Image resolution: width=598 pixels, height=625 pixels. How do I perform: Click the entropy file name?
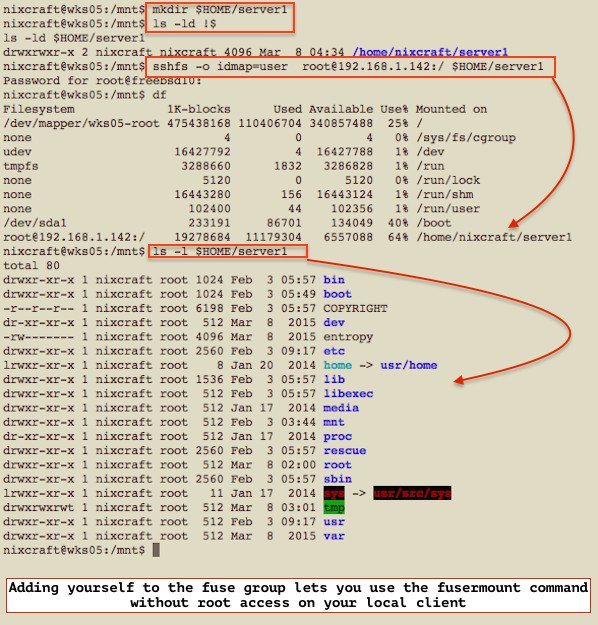tap(348, 337)
